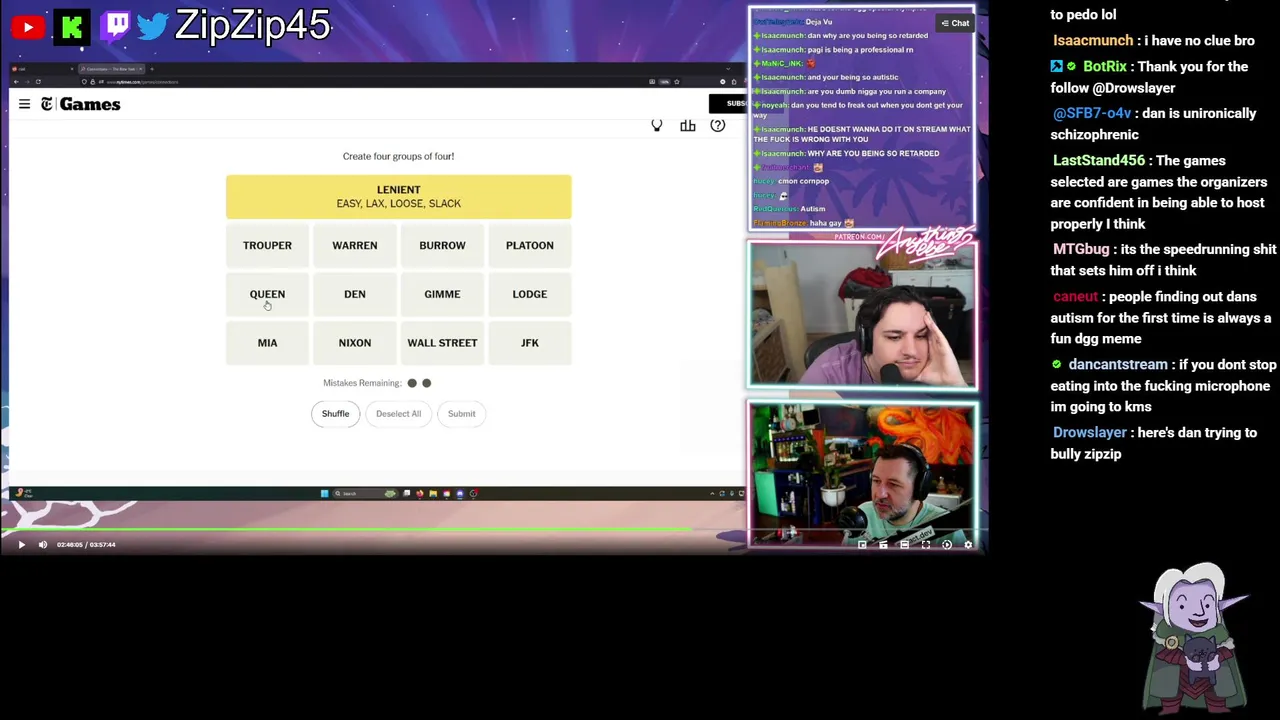1280x720 pixels.
Task: Select the NIXON tile
Action: [x=355, y=343]
